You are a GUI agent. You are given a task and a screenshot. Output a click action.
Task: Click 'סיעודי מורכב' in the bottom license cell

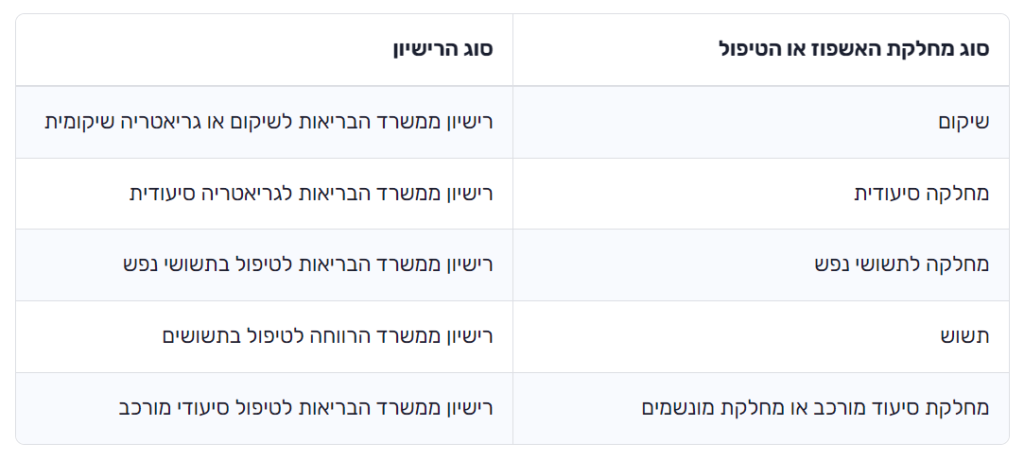(x=175, y=408)
